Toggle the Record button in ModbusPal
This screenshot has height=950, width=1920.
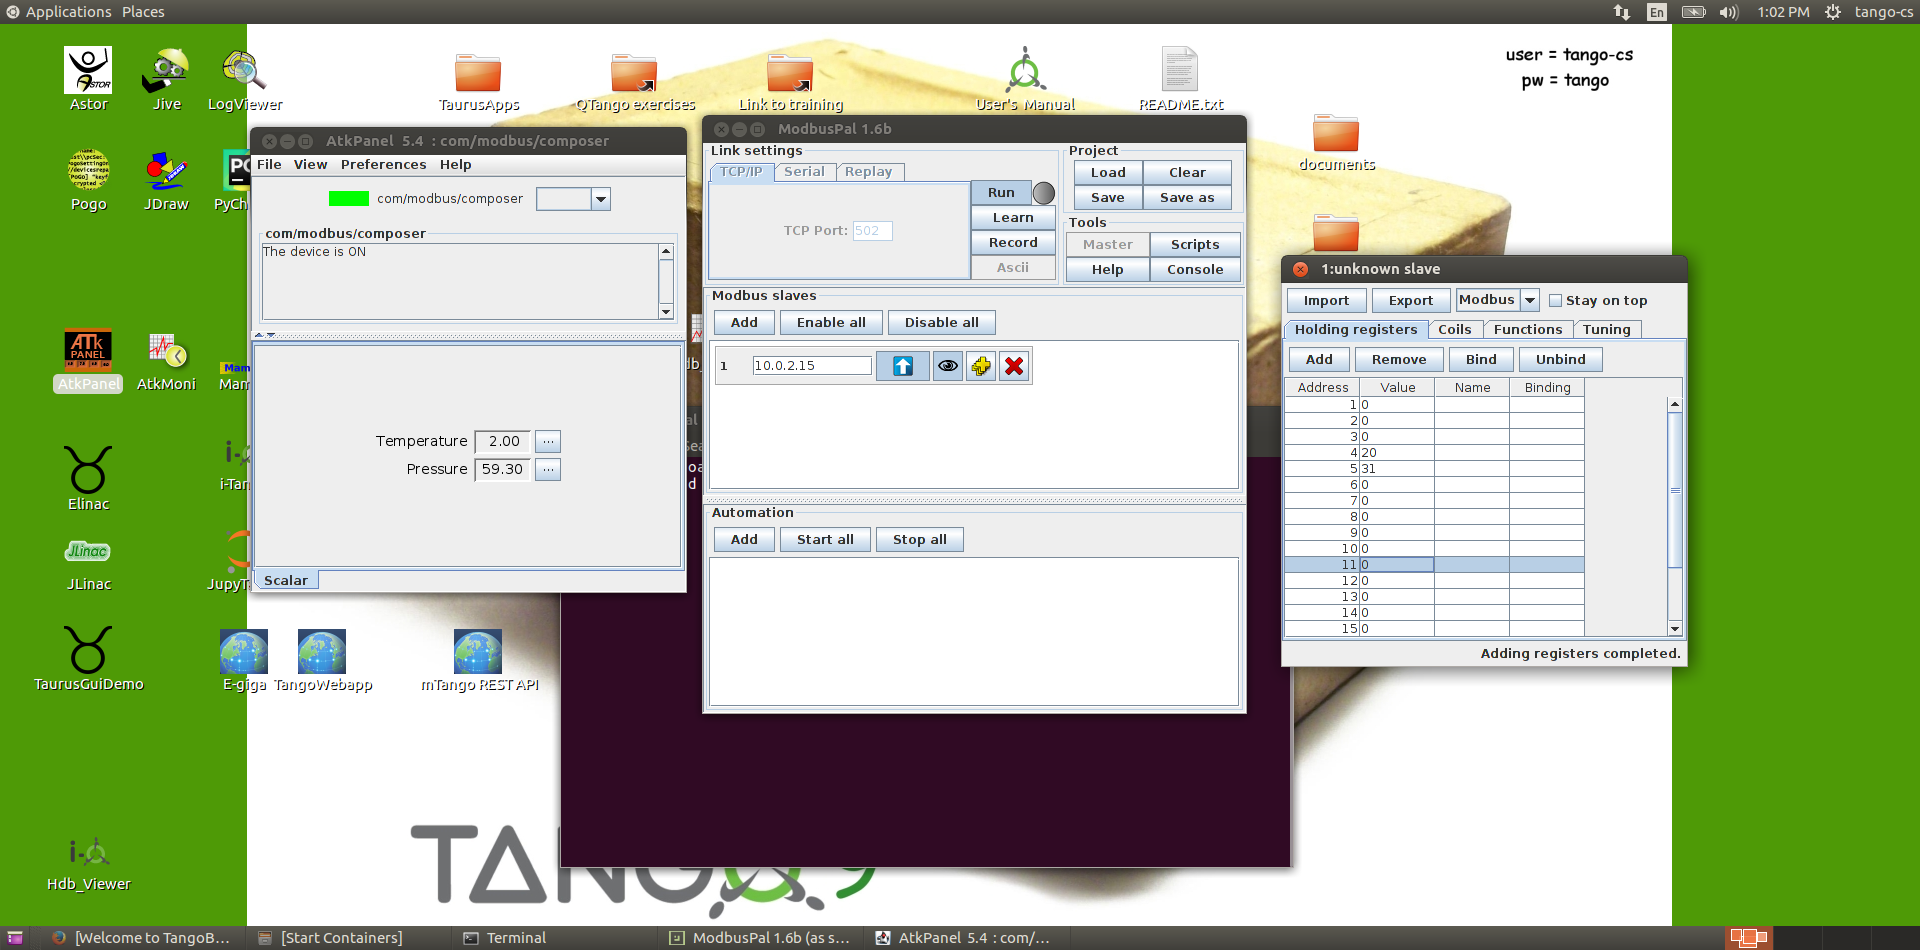pyautogui.click(x=1013, y=243)
